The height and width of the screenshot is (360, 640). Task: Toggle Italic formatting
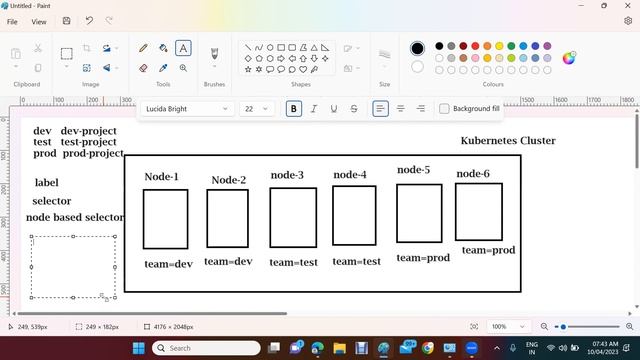[313, 109]
